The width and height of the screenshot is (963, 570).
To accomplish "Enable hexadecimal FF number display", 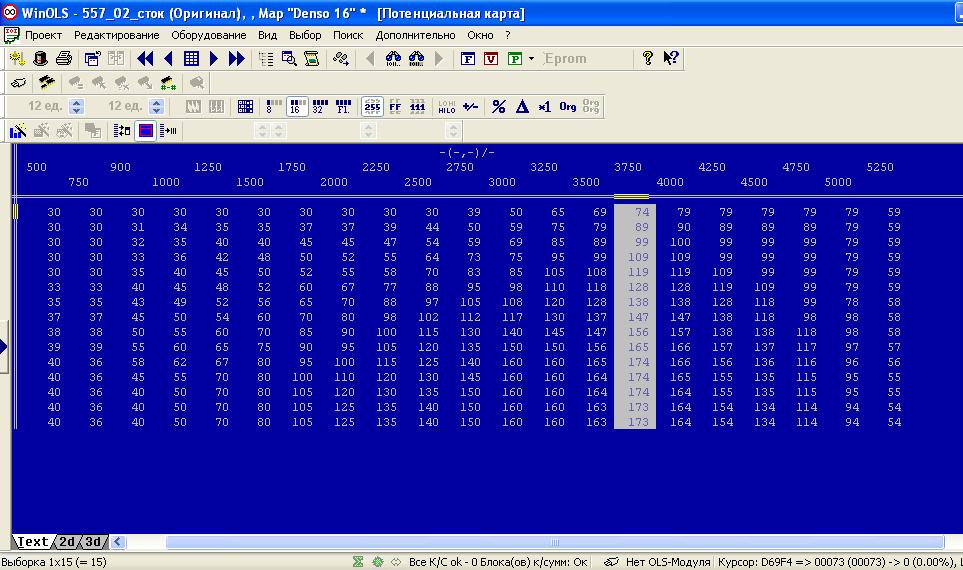I will click(x=395, y=107).
